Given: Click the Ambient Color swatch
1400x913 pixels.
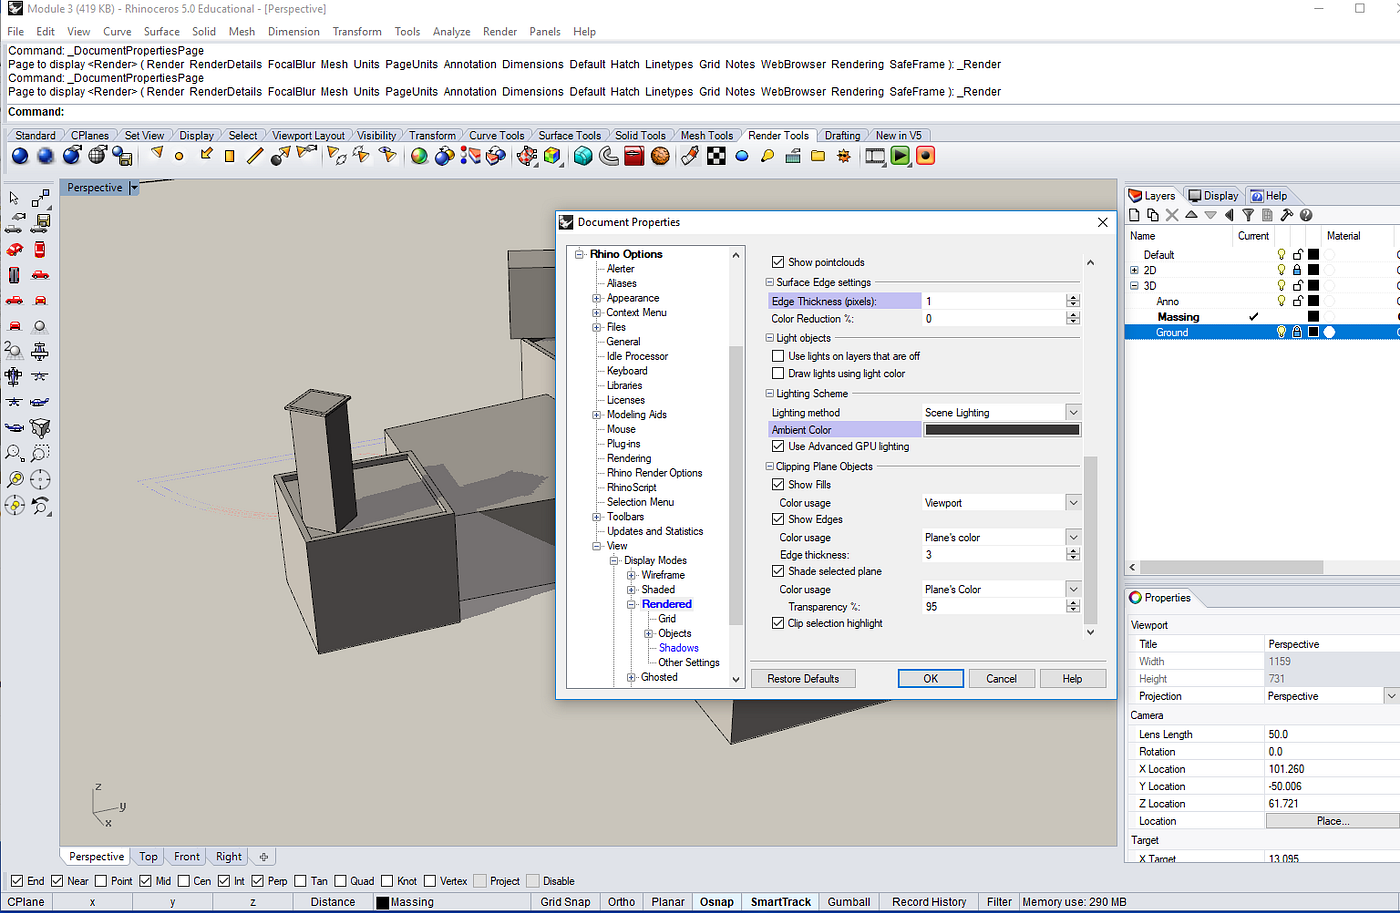Looking at the screenshot, I should click(x=1001, y=430).
